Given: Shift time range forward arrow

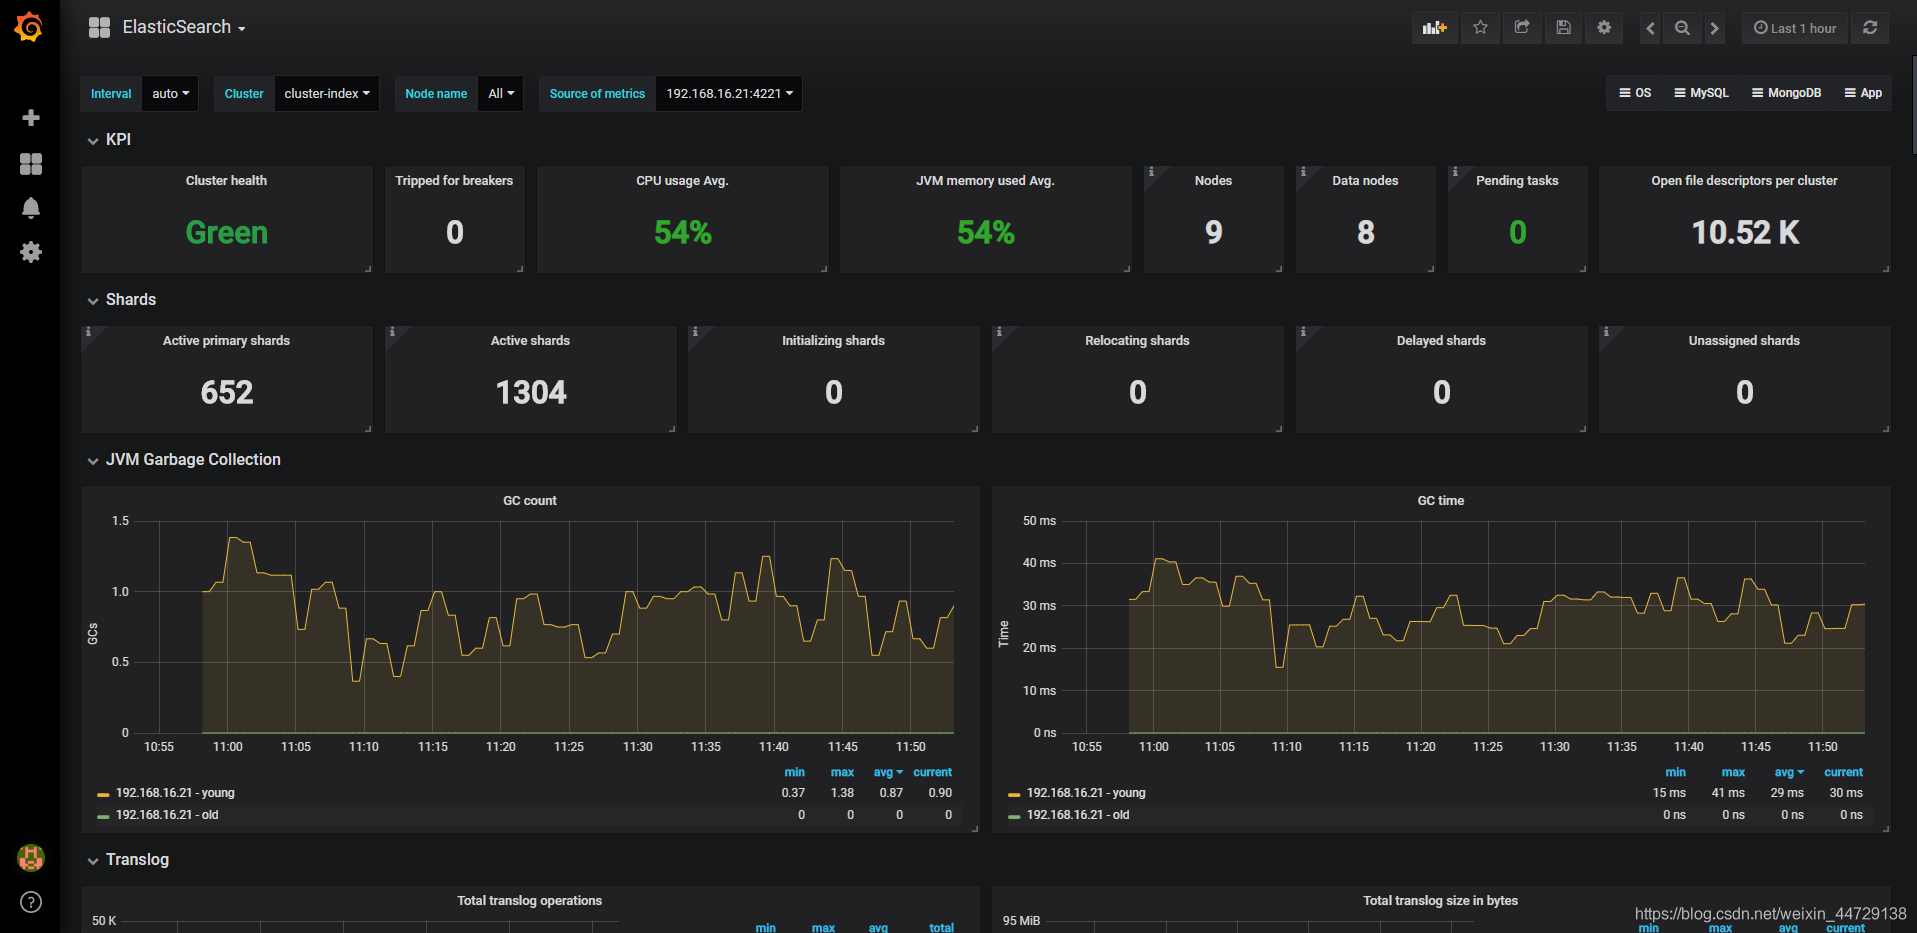Looking at the screenshot, I should (x=1715, y=28).
